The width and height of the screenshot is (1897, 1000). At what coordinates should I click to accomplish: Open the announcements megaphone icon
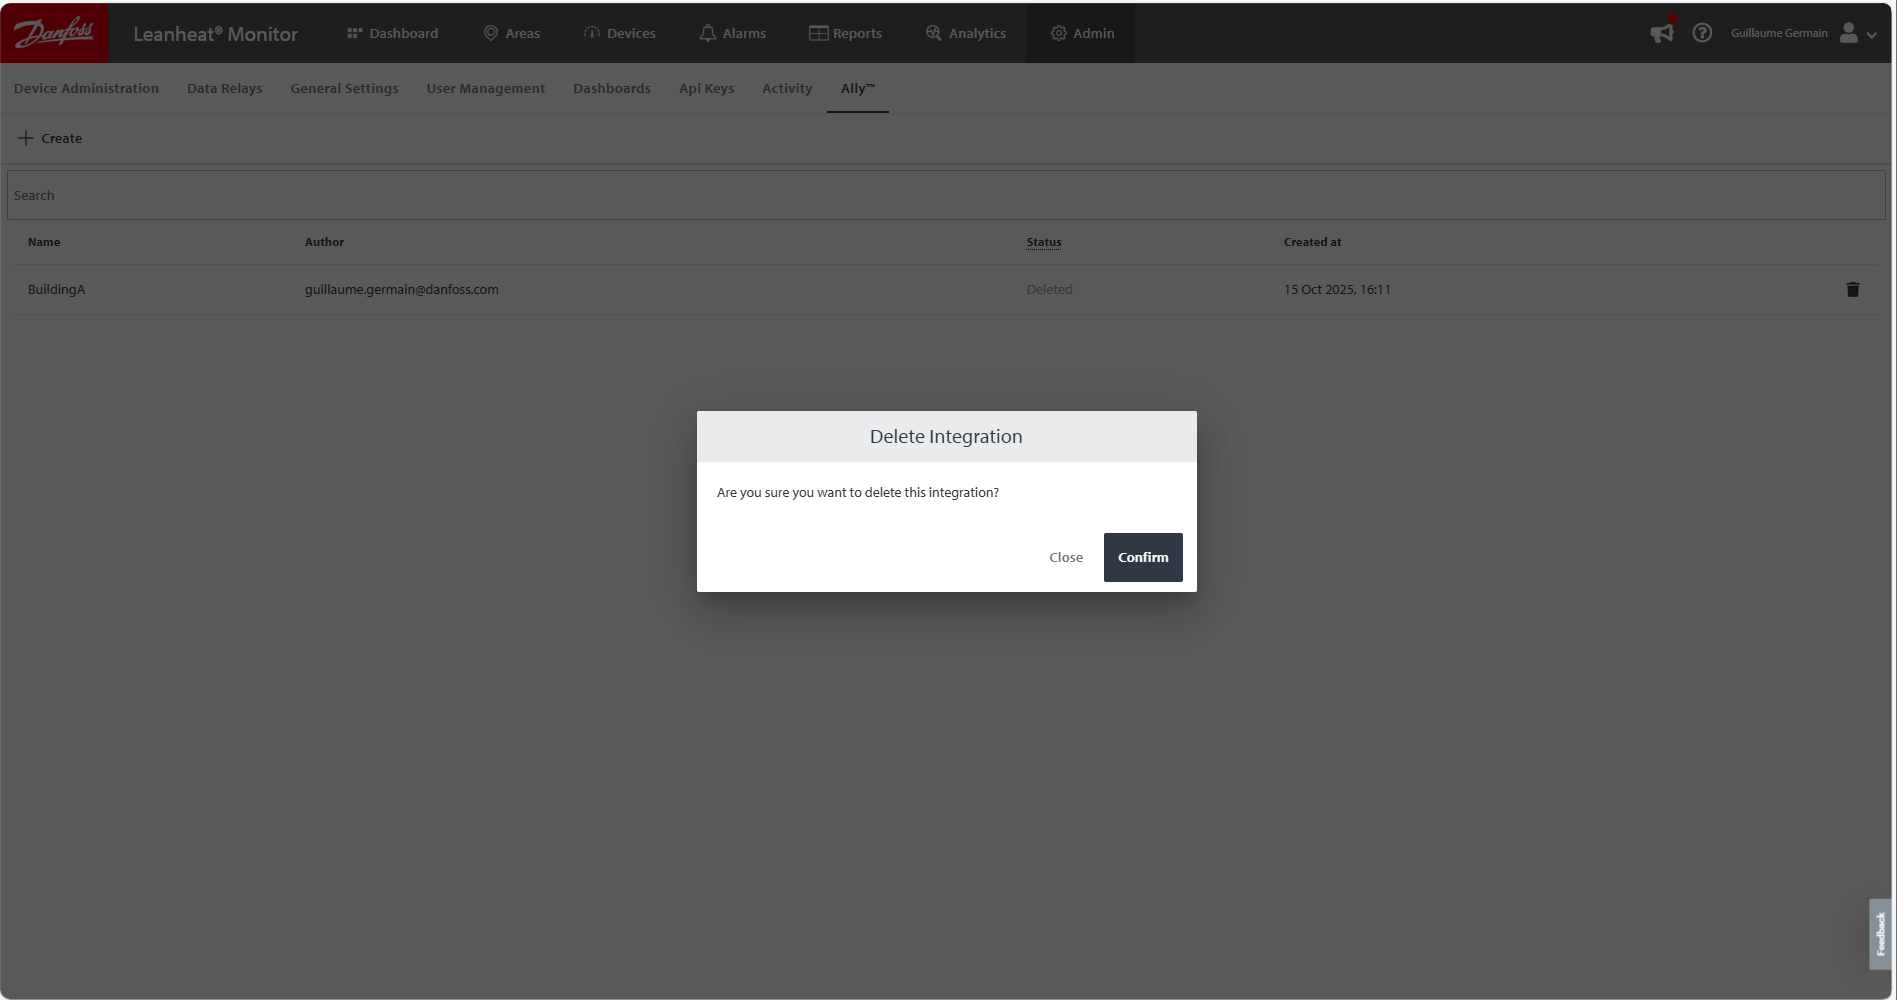(x=1661, y=33)
